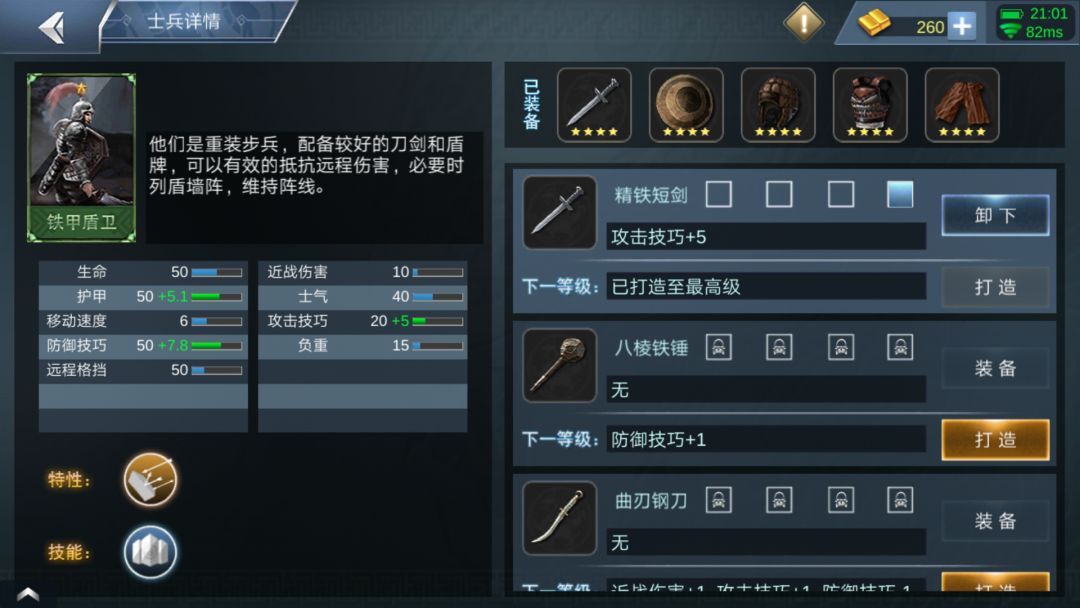Select the equipped leather leggings slot
This screenshot has height=608, width=1080.
[x=962, y=105]
